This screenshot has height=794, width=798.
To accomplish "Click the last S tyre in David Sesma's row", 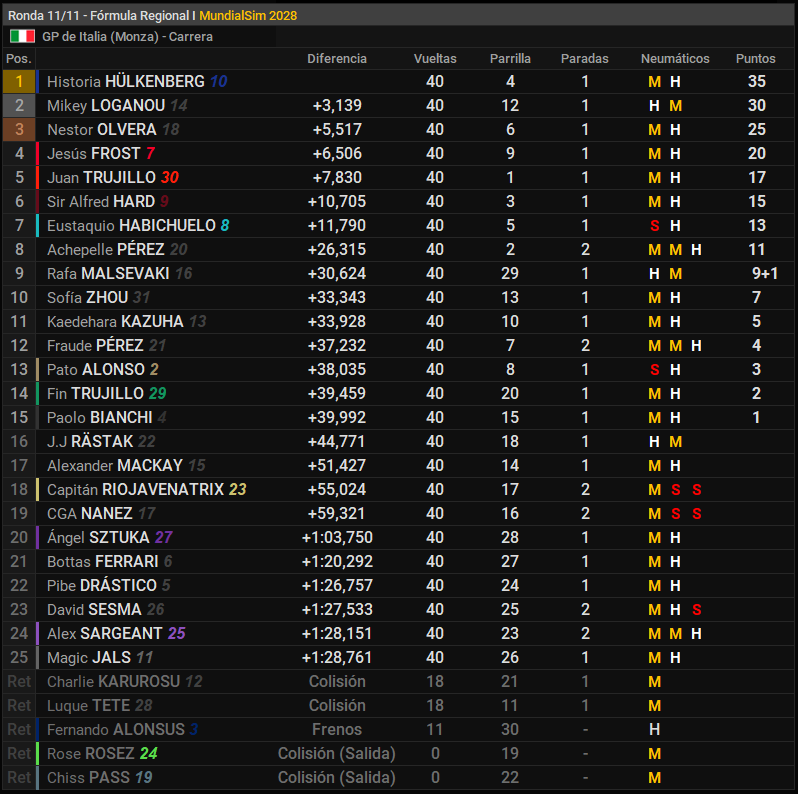I will click(x=697, y=609).
